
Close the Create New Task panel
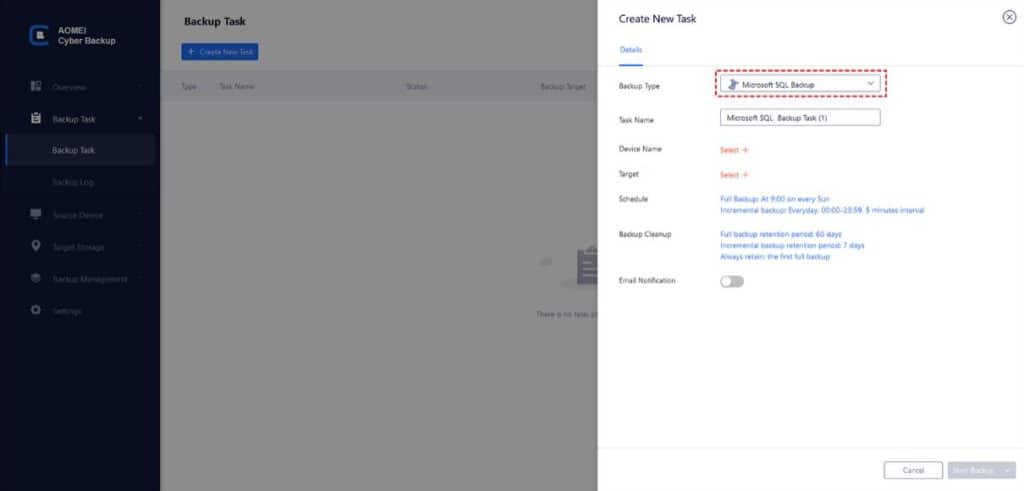[x=1009, y=18]
